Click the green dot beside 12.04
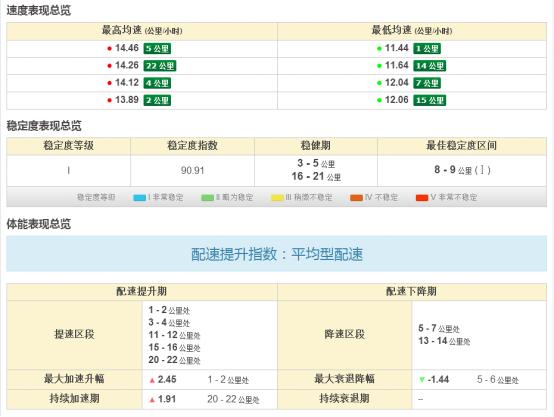 coord(379,83)
